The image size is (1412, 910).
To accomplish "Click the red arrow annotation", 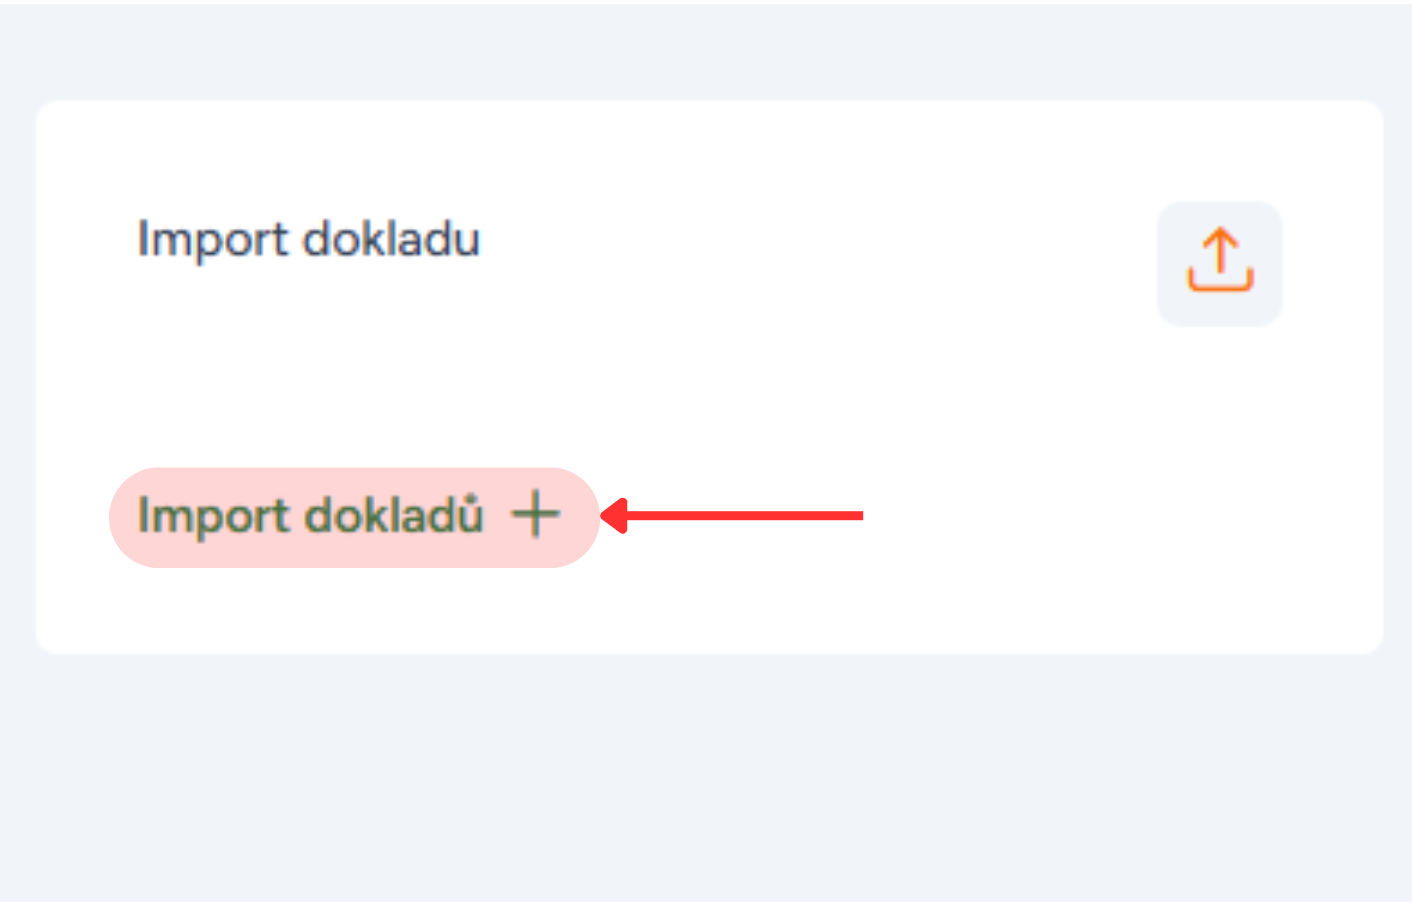I will (x=732, y=516).
